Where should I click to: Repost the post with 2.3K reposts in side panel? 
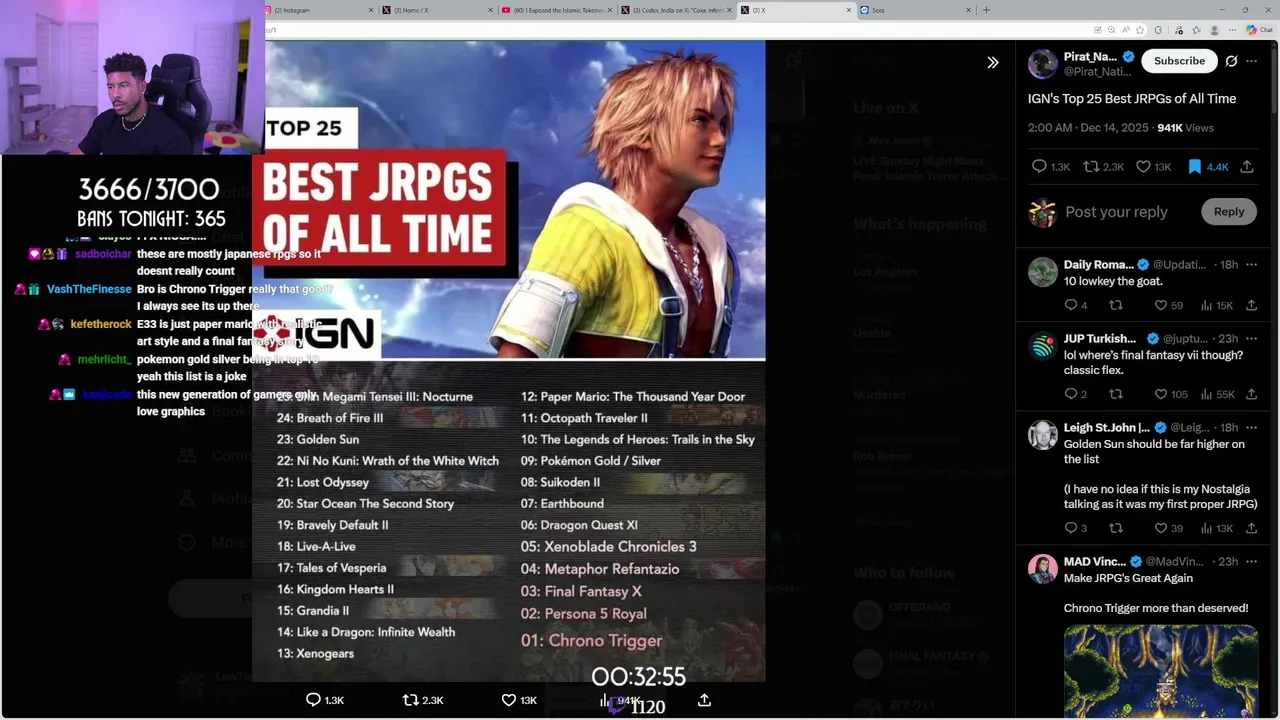(x=1091, y=167)
